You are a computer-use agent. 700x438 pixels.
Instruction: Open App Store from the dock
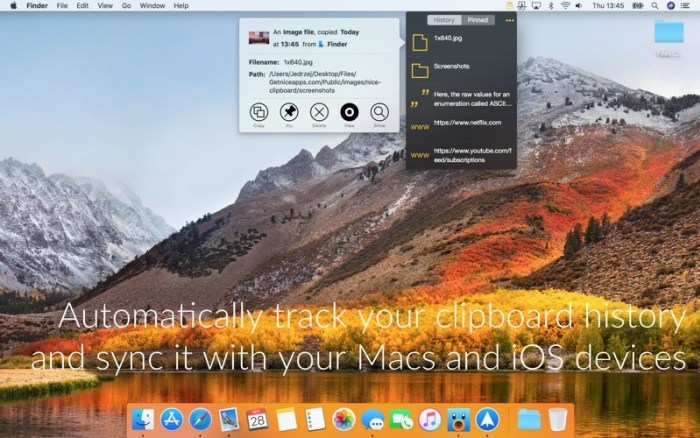click(x=172, y=420)
